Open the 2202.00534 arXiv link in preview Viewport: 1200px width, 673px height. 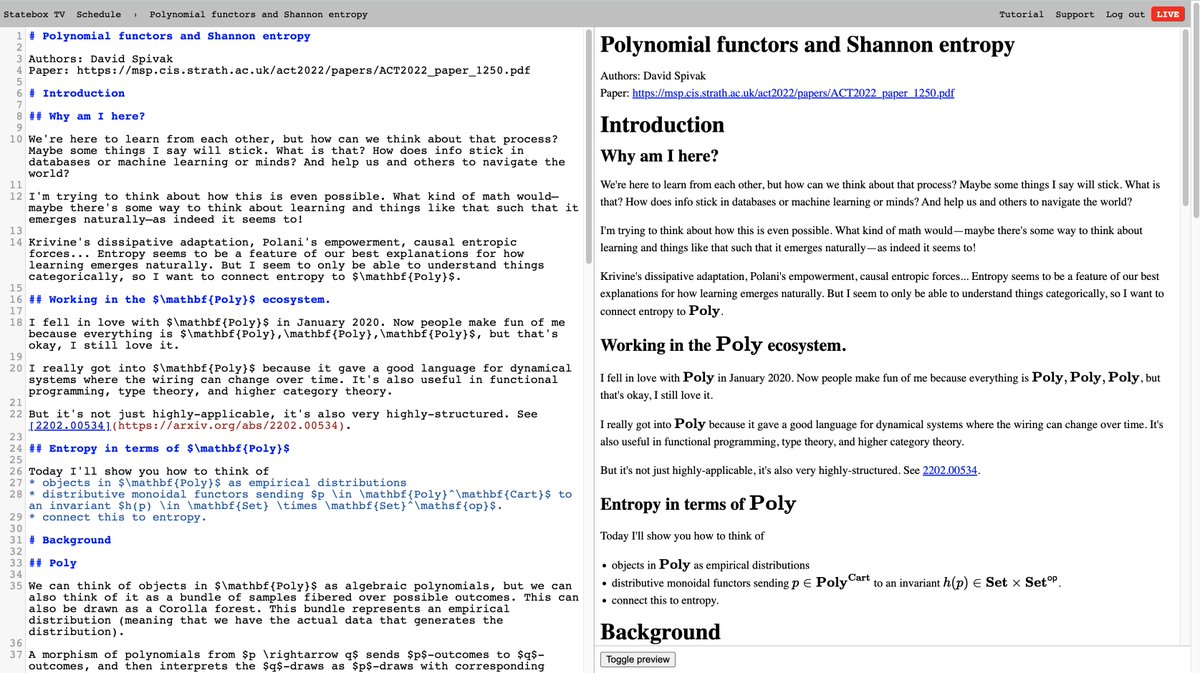pyautogui.click(x=950, y=469)
